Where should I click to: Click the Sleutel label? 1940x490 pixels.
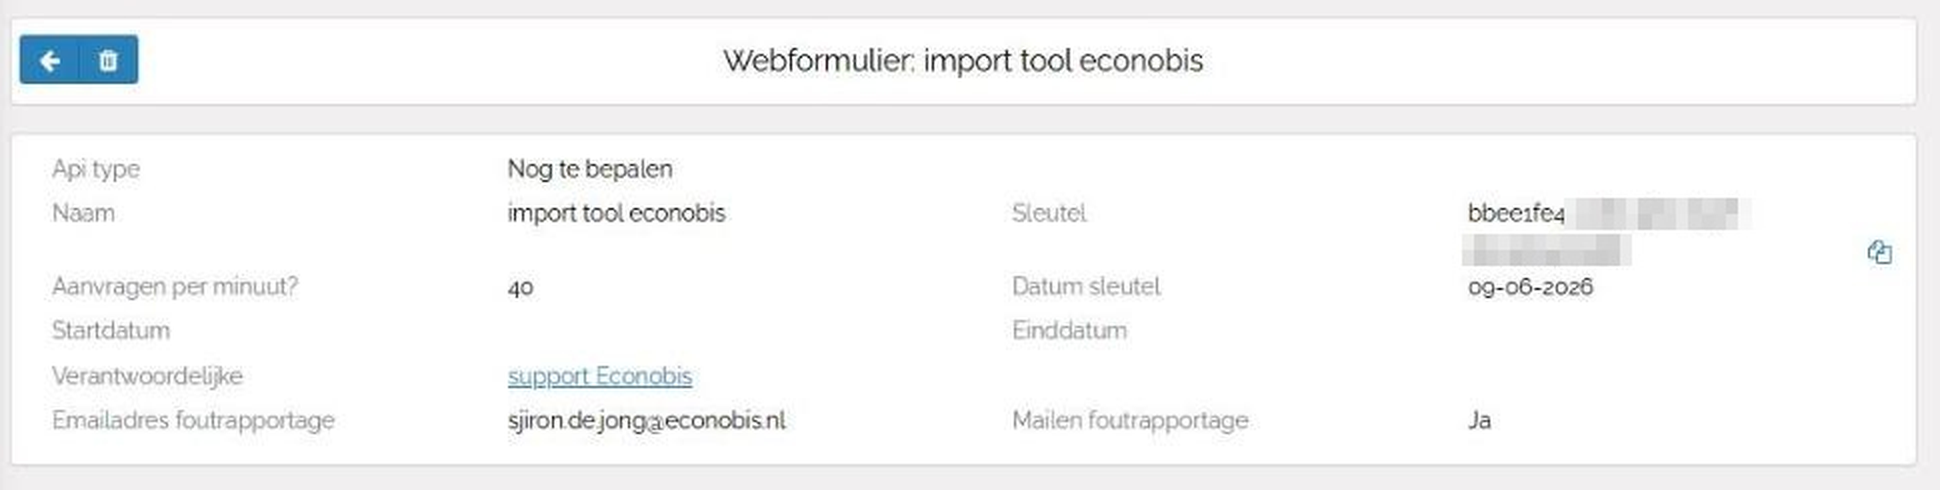(1049, 213)
